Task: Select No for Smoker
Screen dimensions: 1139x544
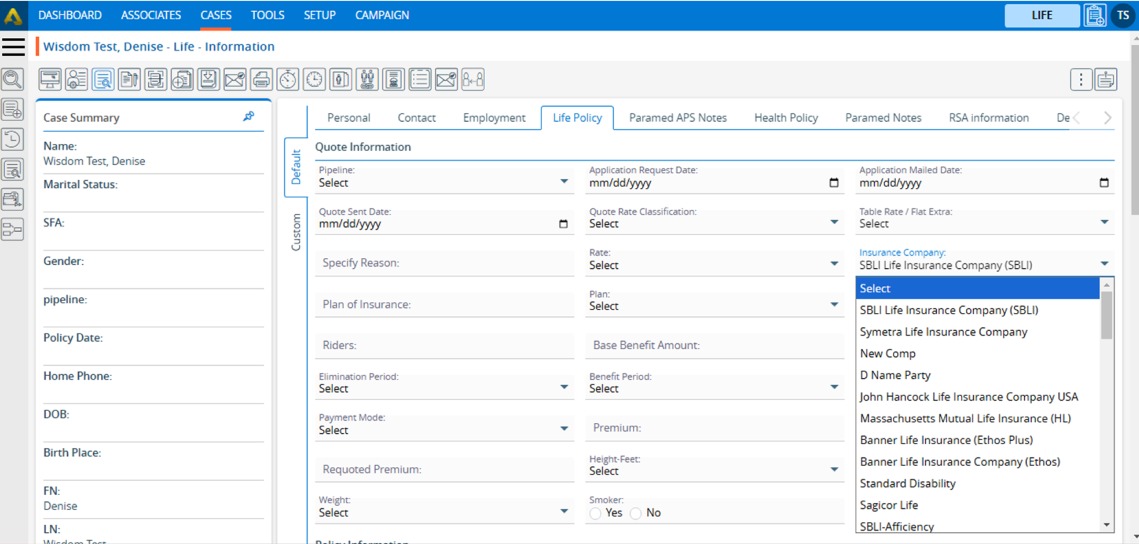Action: point(636,513)
